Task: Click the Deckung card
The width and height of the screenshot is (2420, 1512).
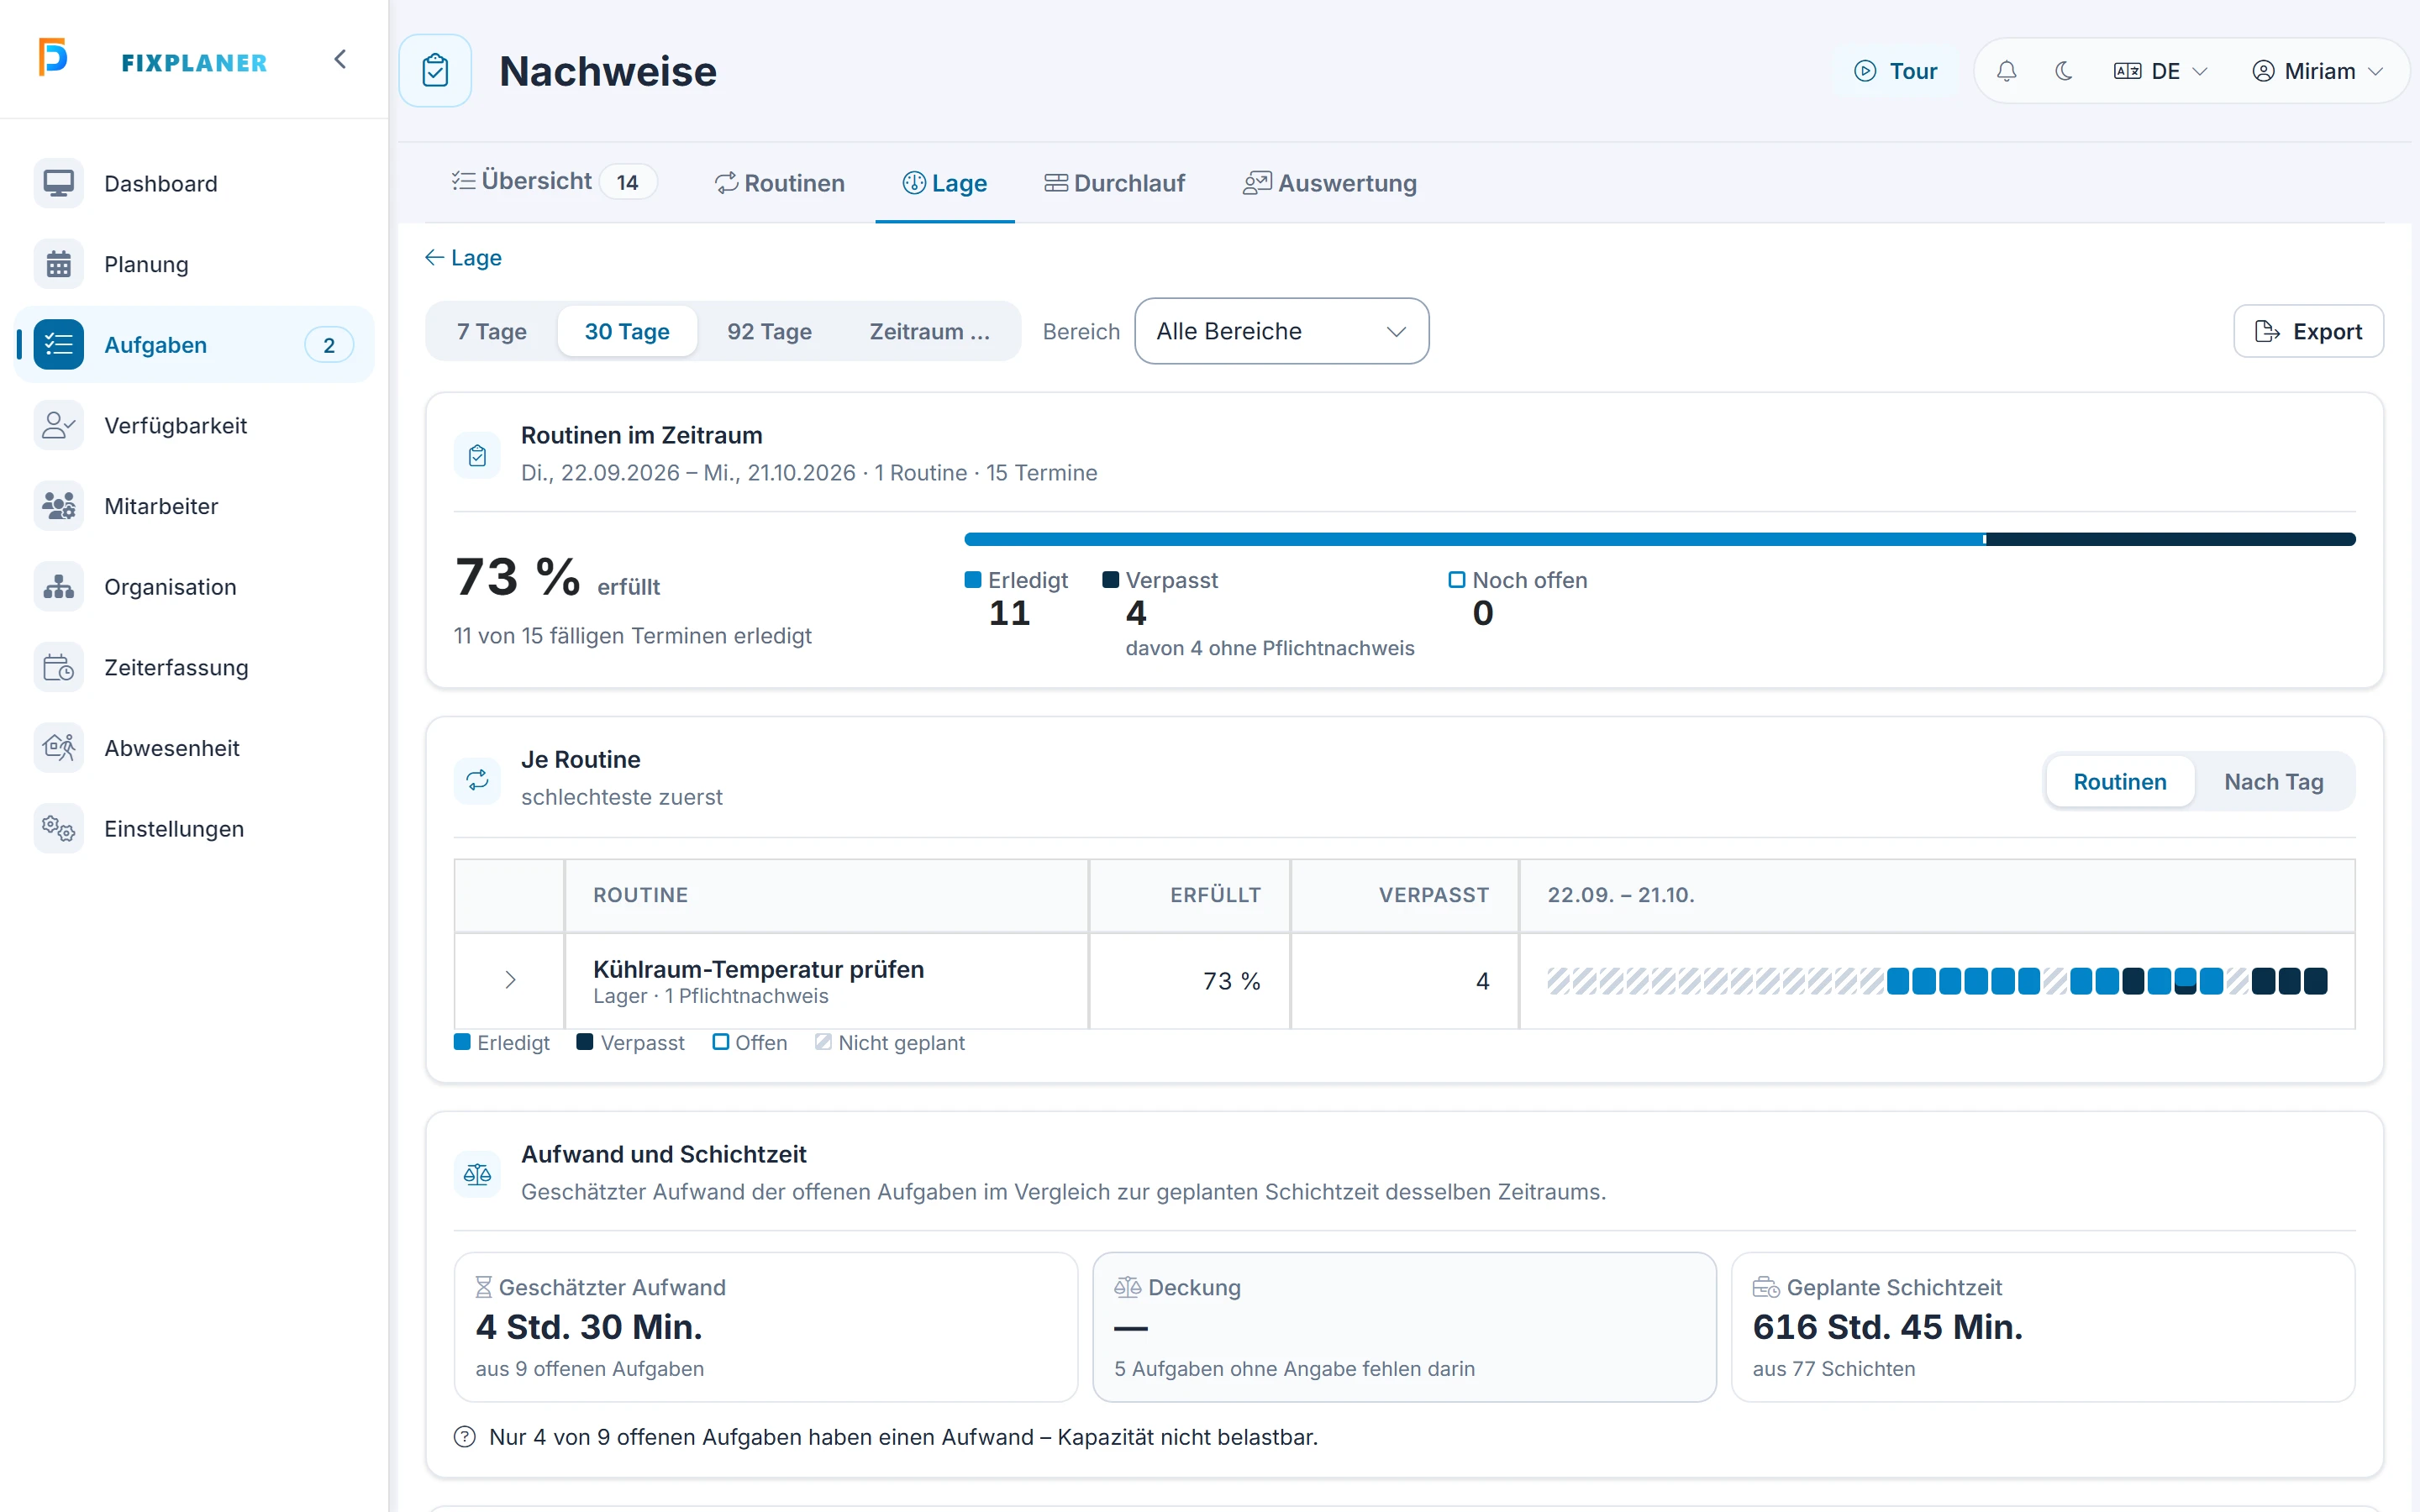Action: [x=1404, y=1327]
